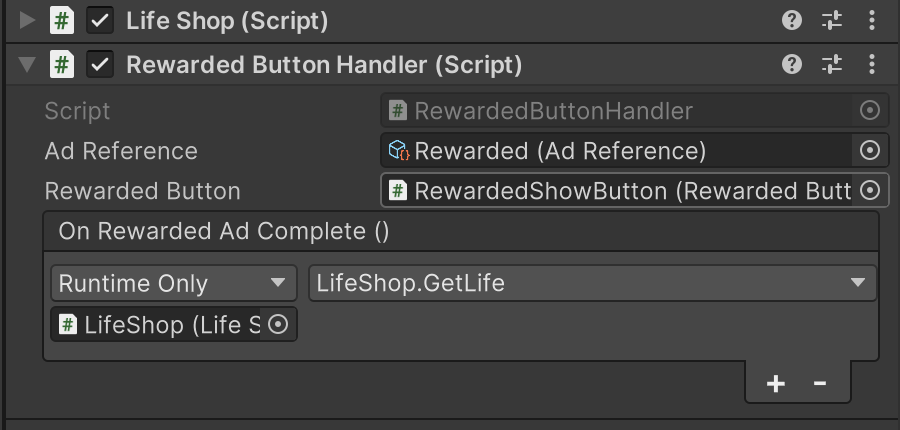Open presets for Life Shop component

[832, 20]
